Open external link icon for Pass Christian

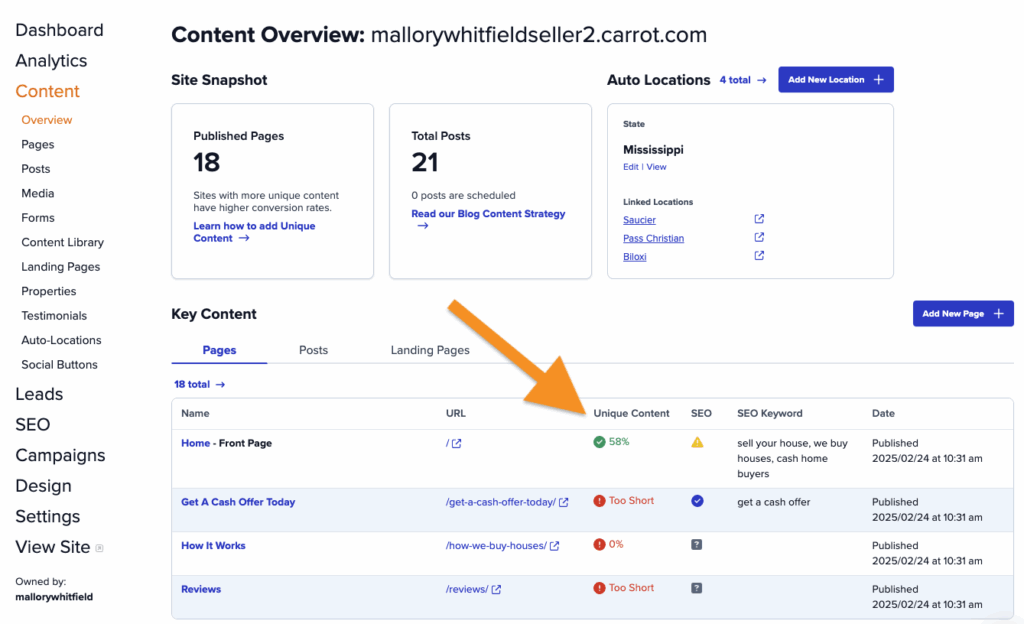[x=759, y=237]
